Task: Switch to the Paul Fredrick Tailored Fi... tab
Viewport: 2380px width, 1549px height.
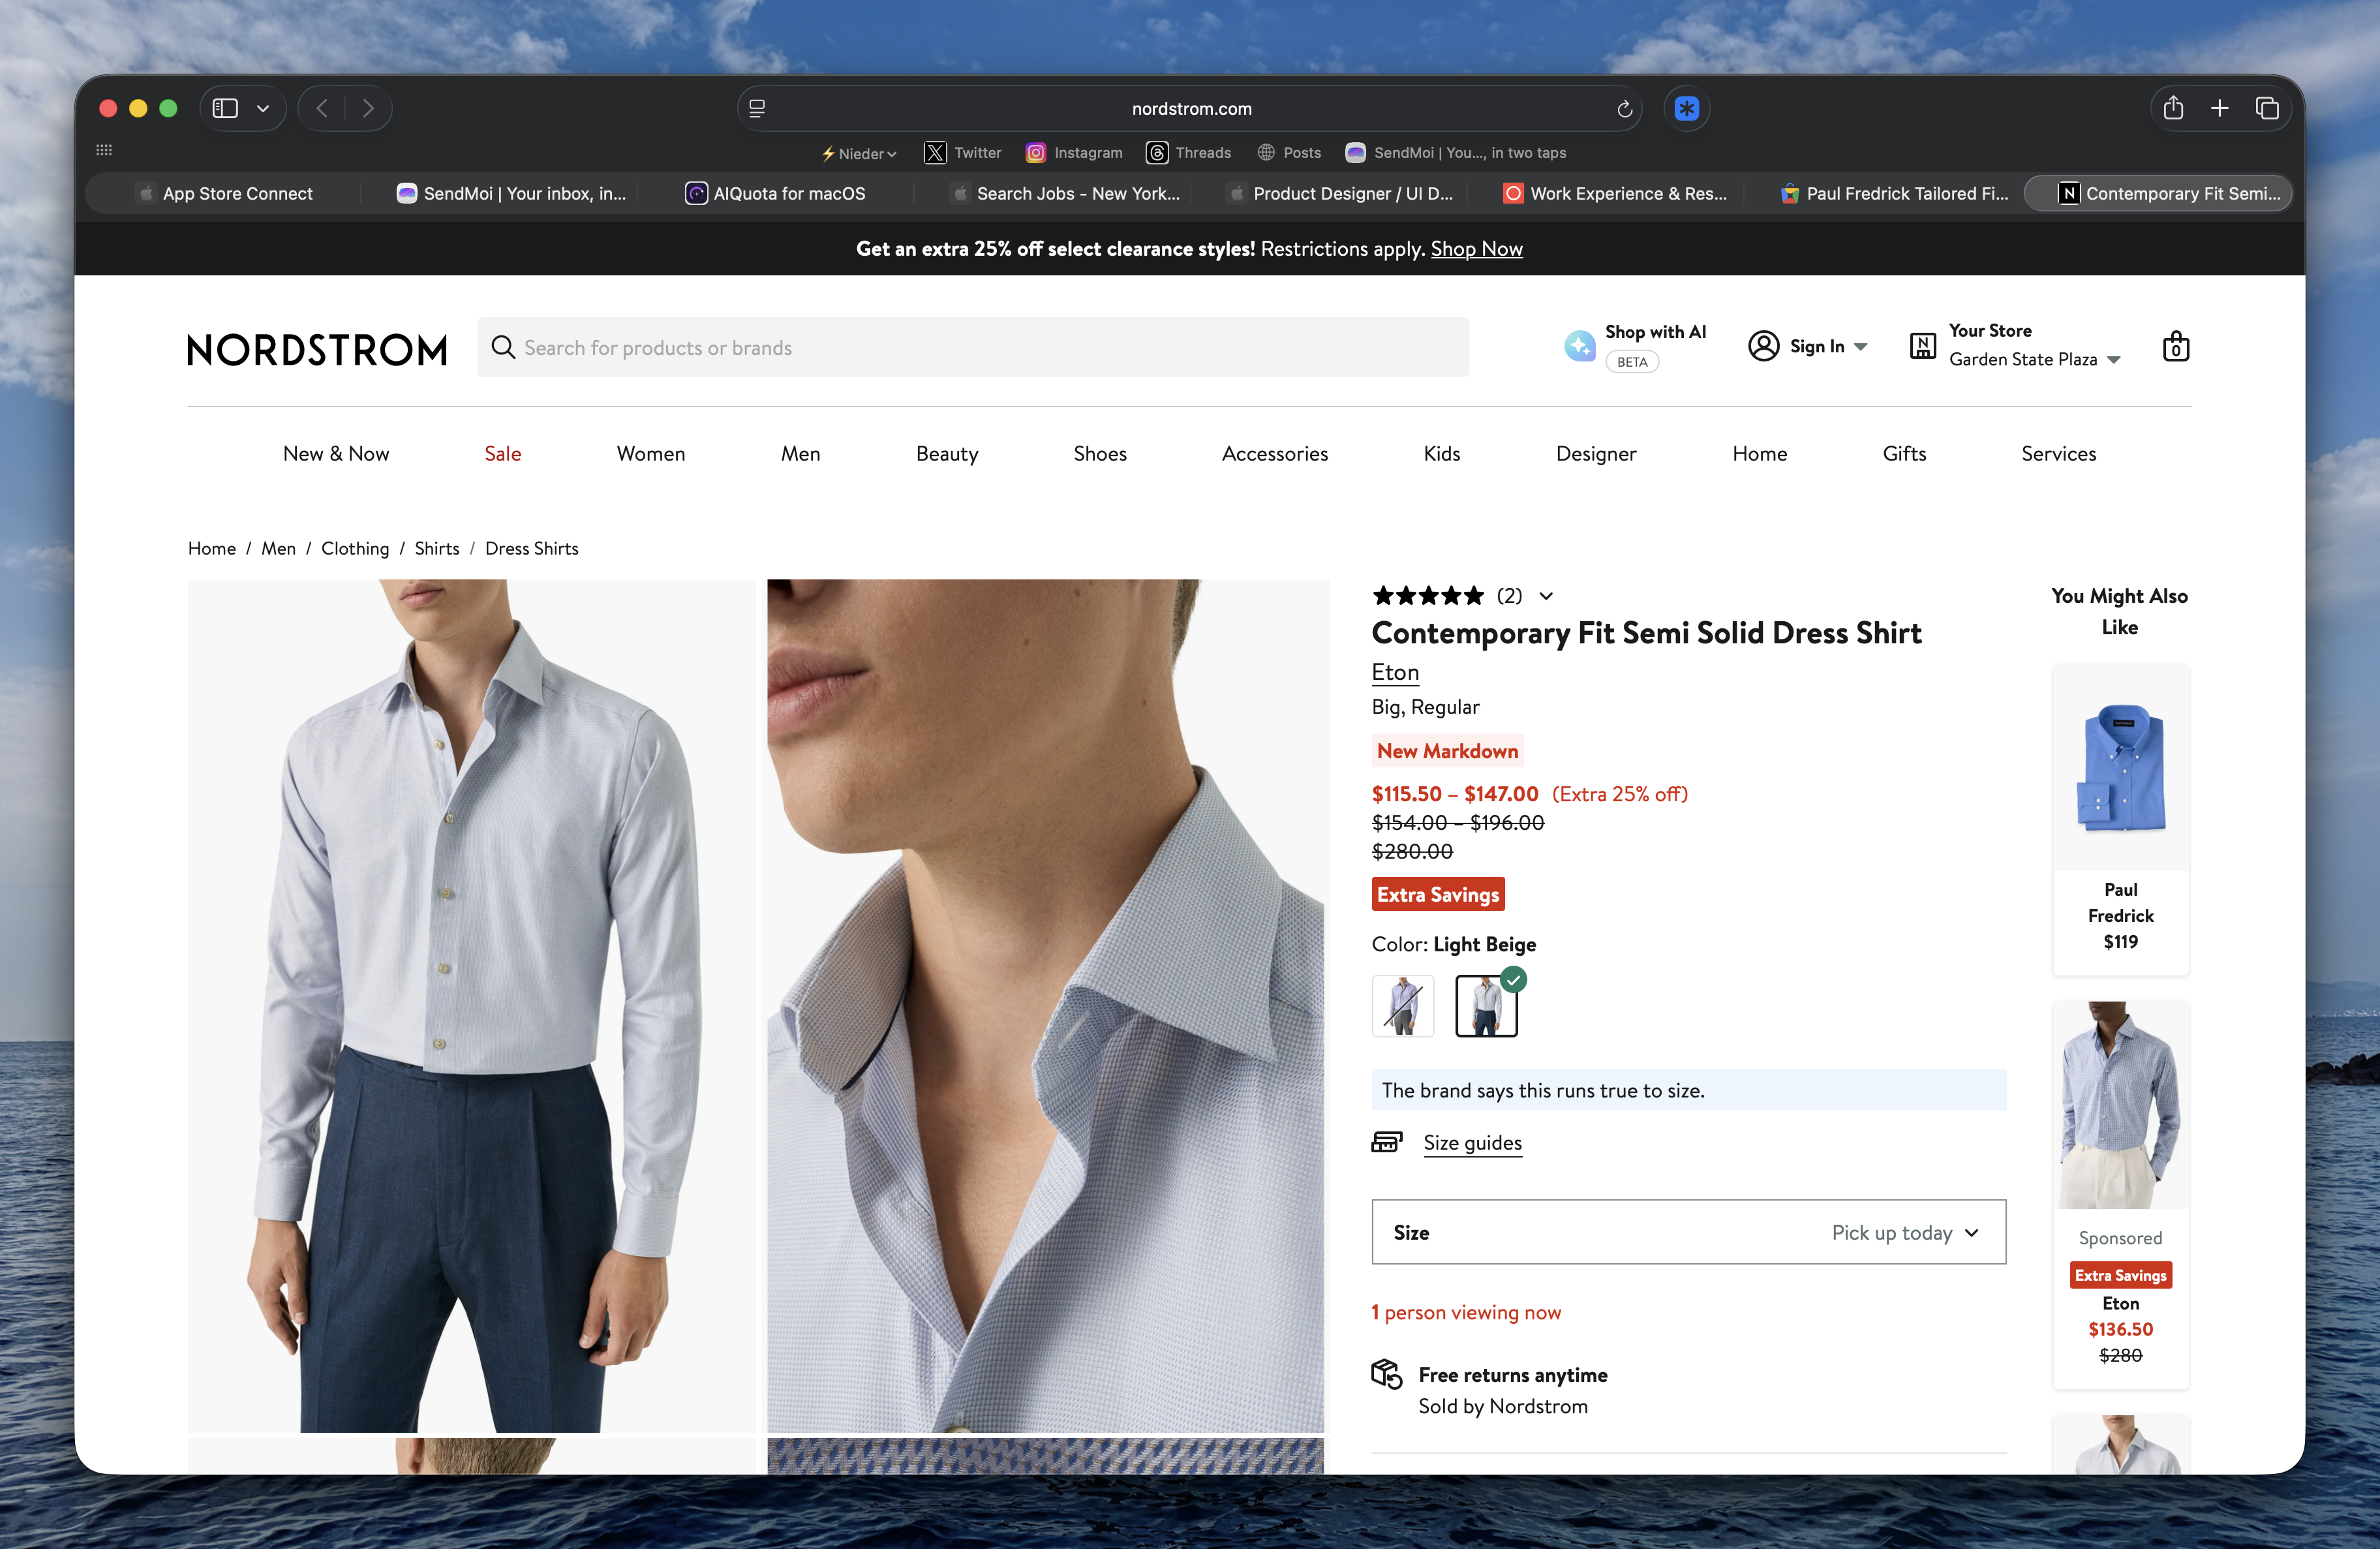Action: tap(1894, 193)
